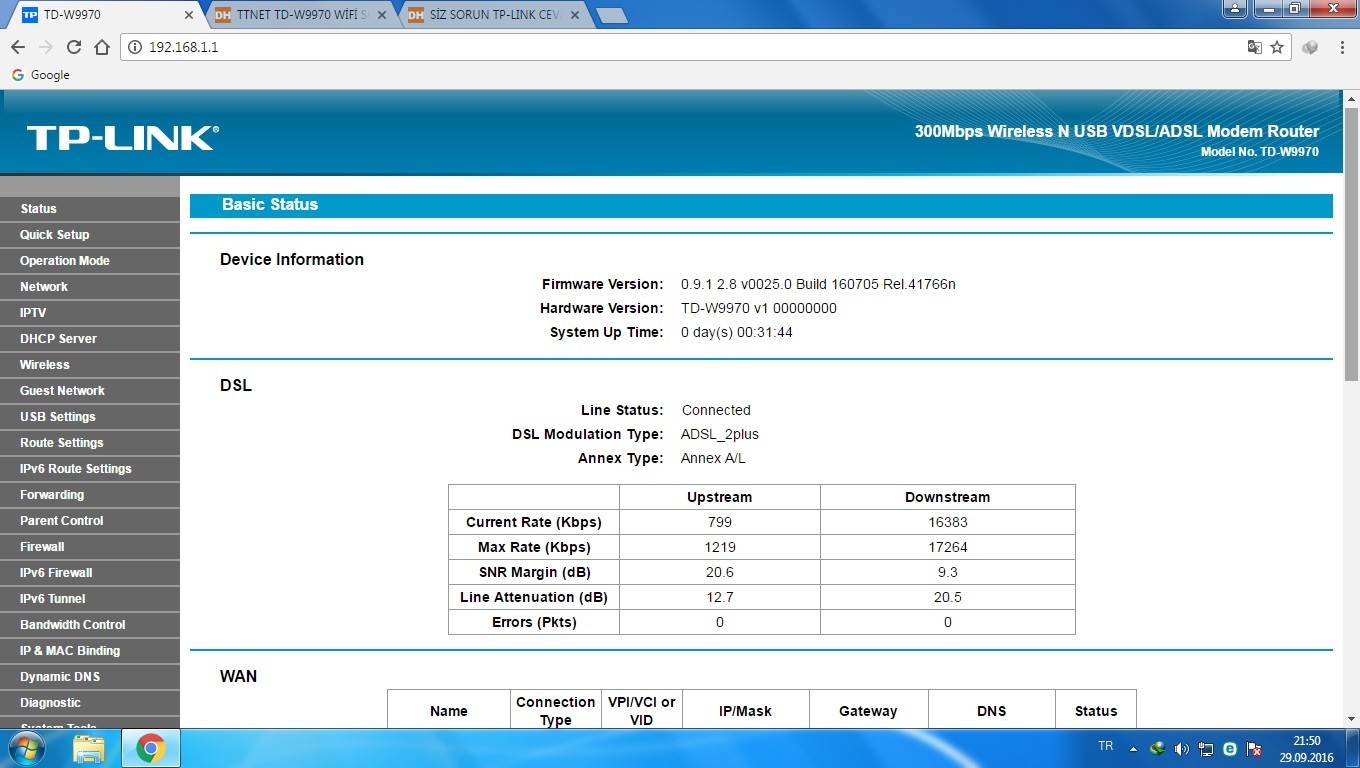Open the Status menu item

[x=90, y=208]
